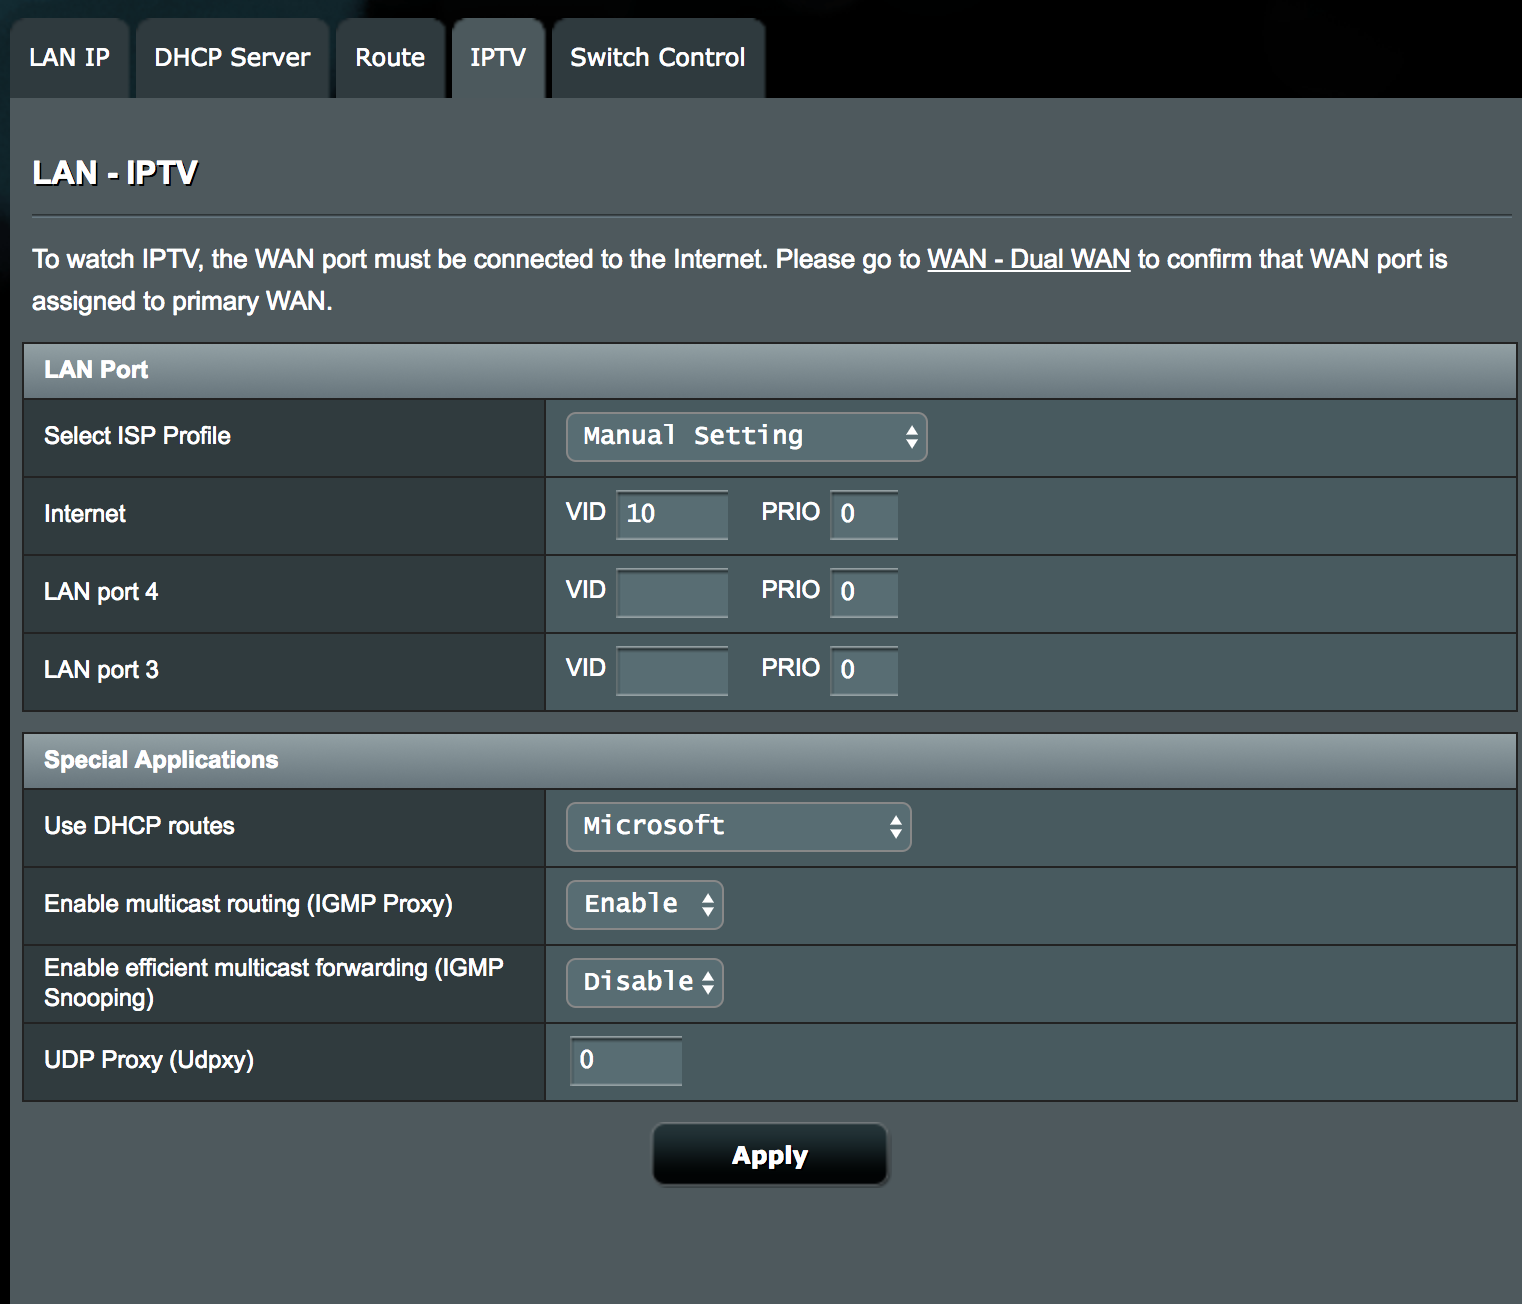Go to the Switch Control tab
This screenshot has width=1522, height=1304.
pos(657,58)
